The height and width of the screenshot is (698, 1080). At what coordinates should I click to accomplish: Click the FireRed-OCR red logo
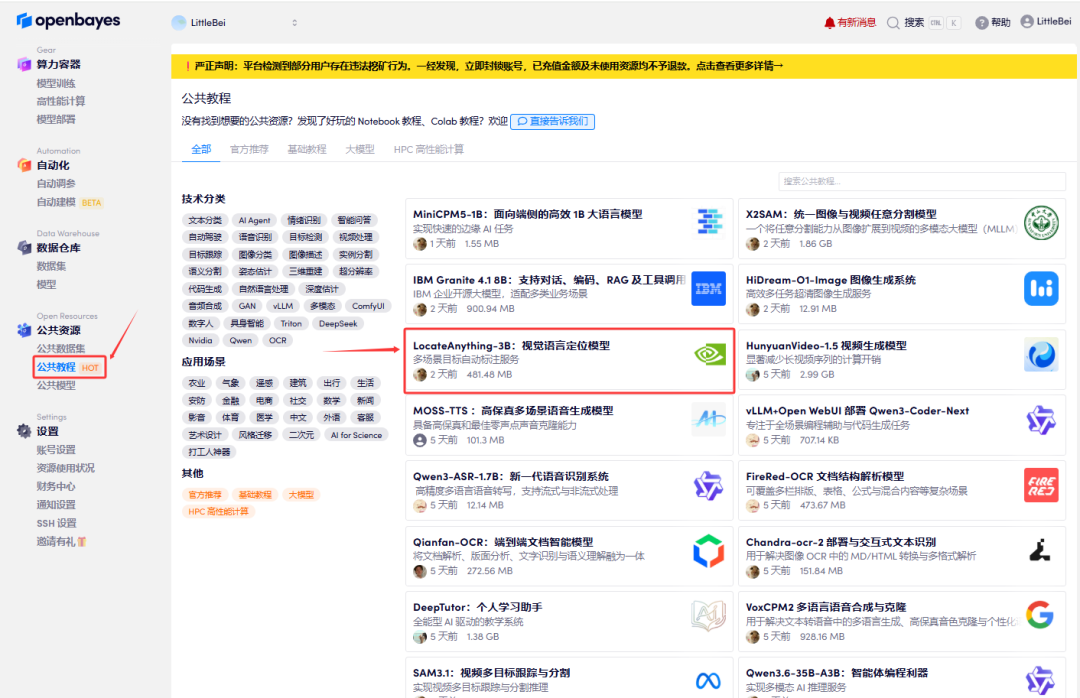click(1041, 485)
